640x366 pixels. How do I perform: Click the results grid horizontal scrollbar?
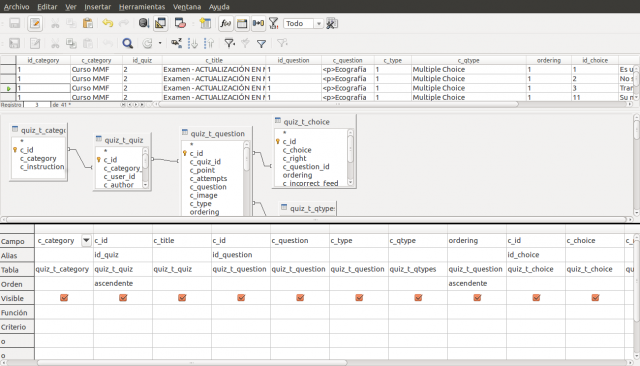pos(339,104)
